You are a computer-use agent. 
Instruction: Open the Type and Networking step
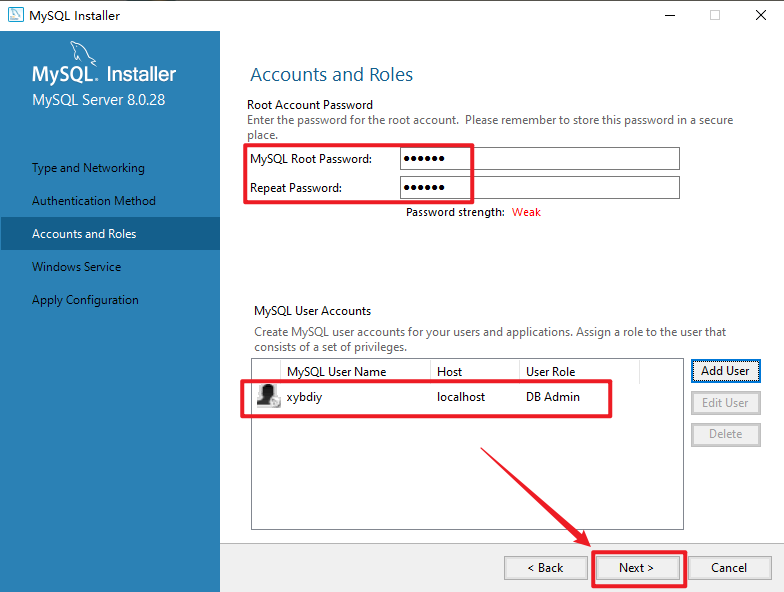[88, 168]
